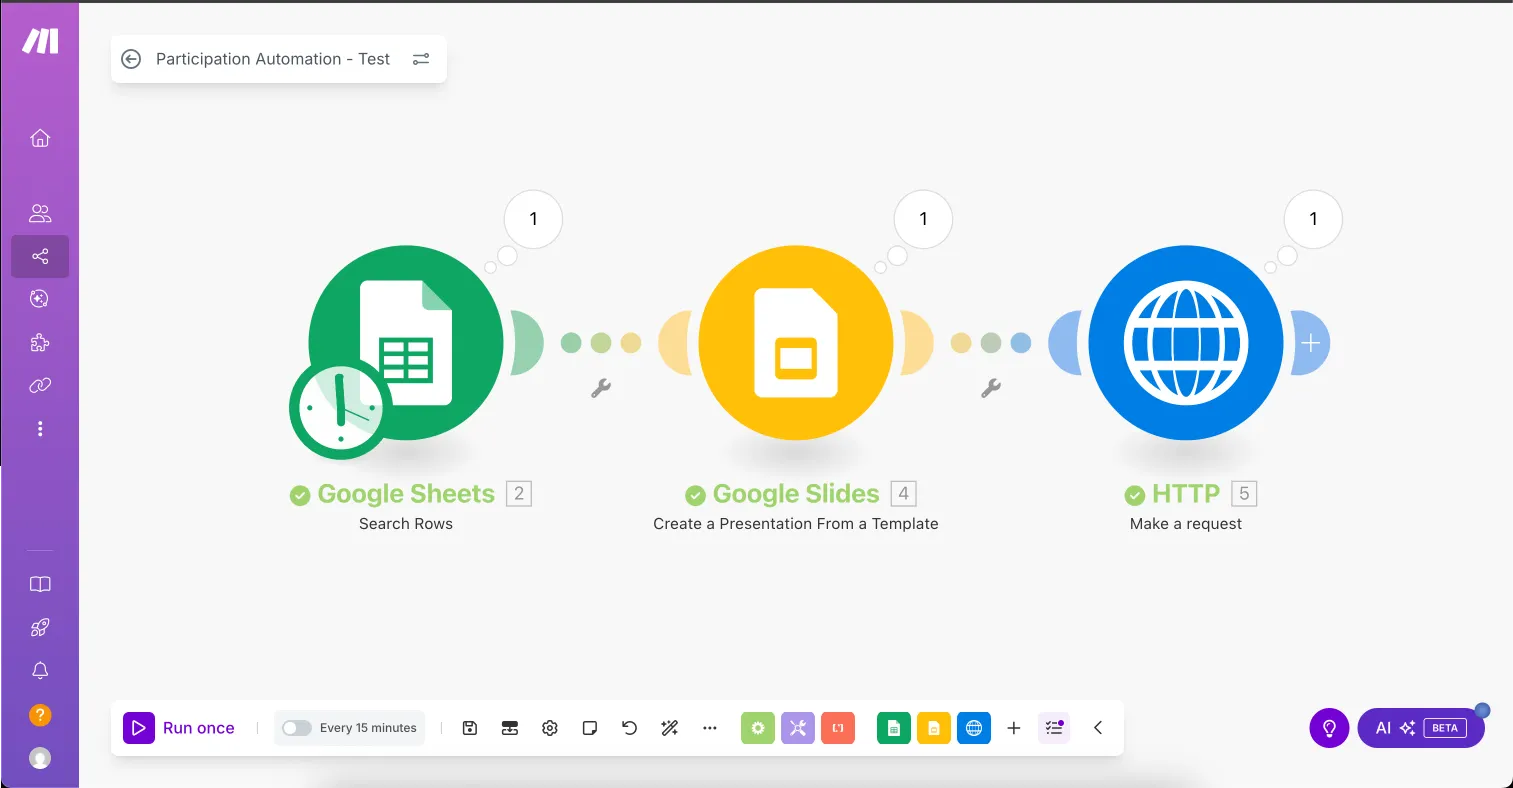Screen dimensions: 1513x788
Task: Open What's new rocket icon
Action: [x=40, y=628]
